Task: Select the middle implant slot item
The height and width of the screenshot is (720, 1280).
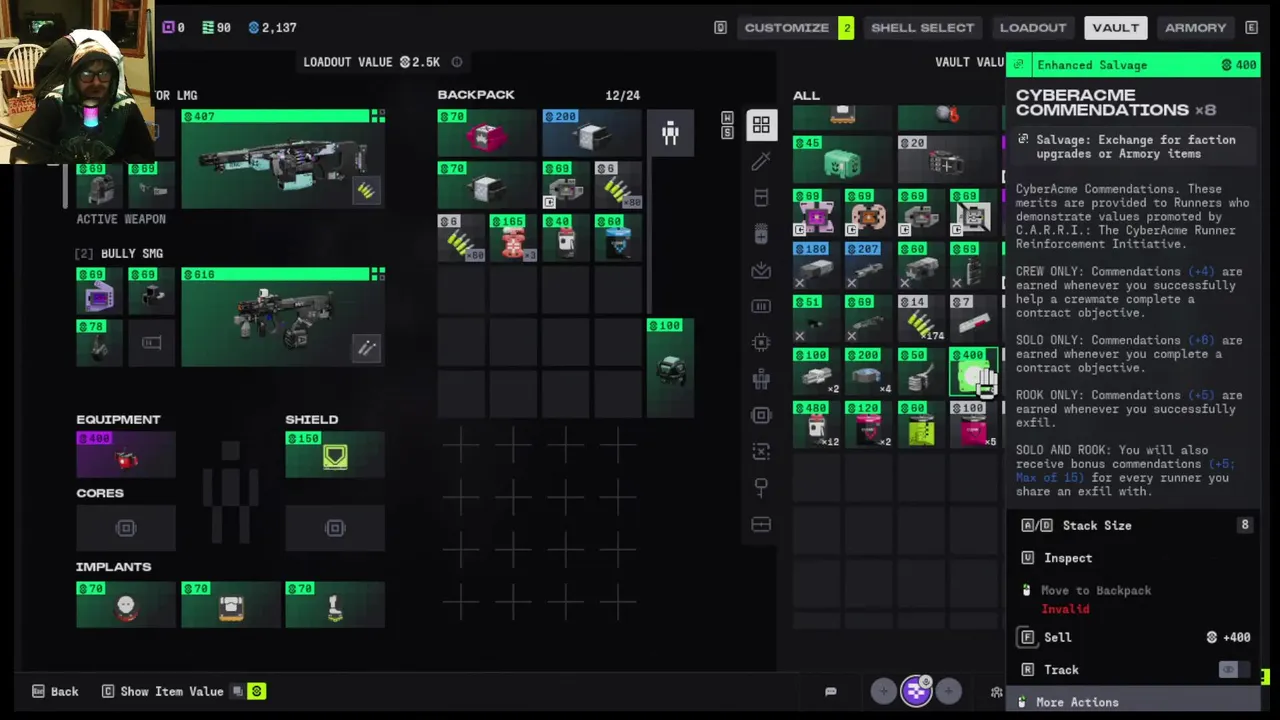Action: (x=231, y=604)
